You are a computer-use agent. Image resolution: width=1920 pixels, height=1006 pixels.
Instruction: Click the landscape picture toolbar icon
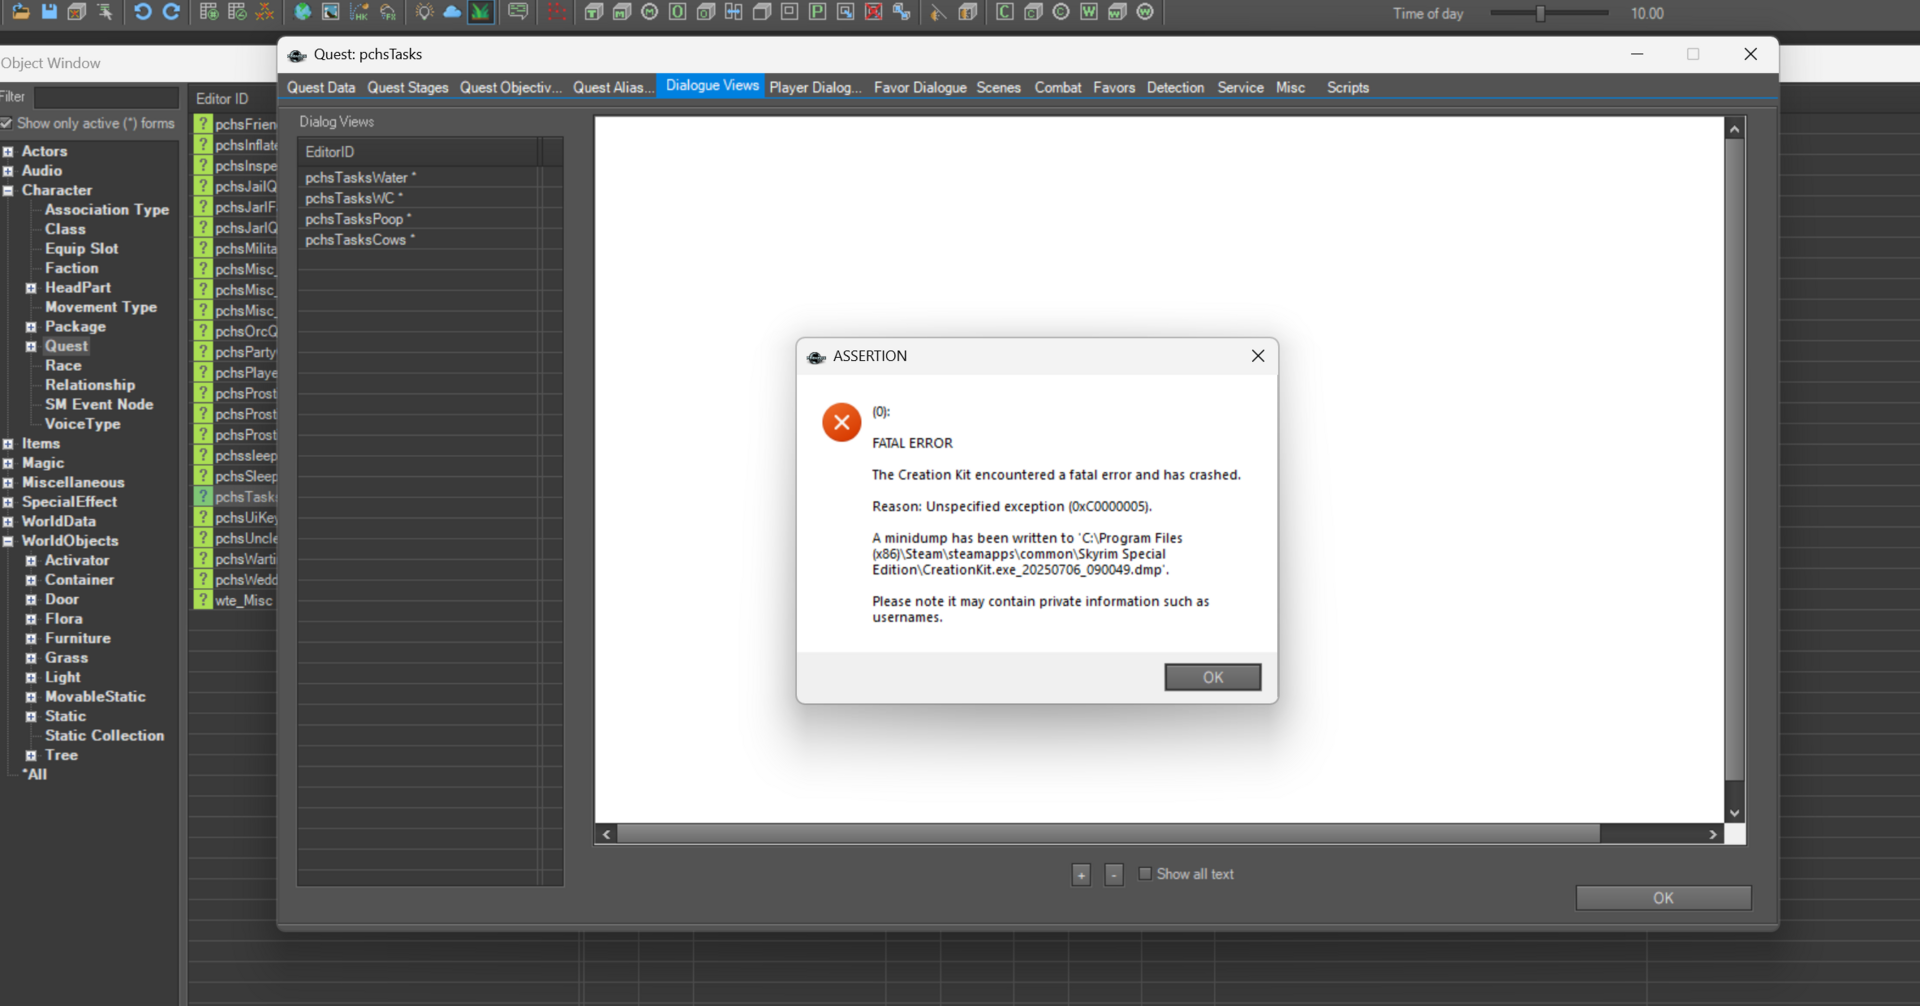click(330, 12)
